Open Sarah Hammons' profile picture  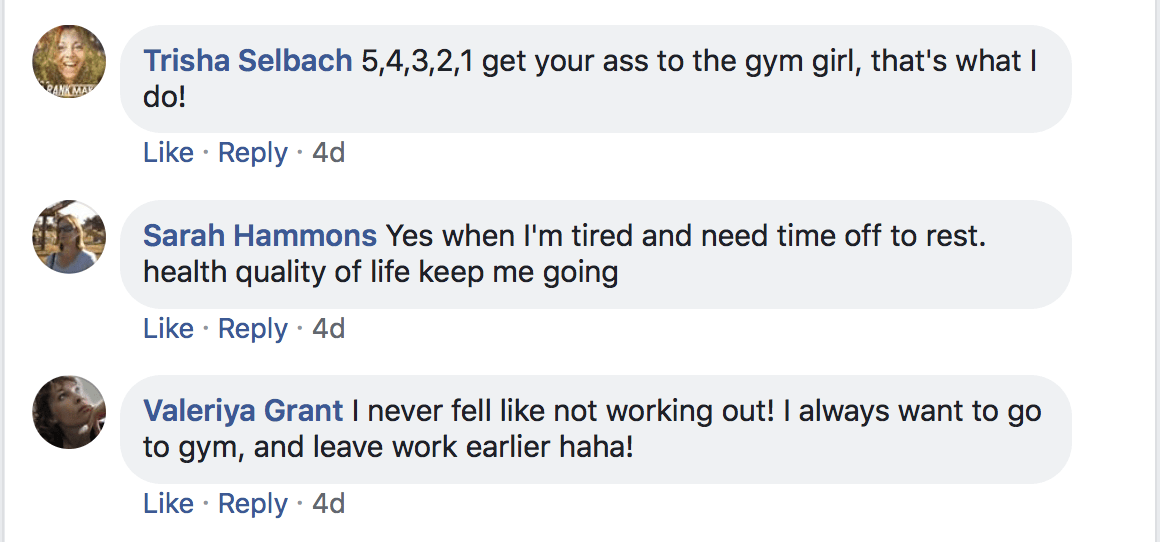click(x=69, y=237)
